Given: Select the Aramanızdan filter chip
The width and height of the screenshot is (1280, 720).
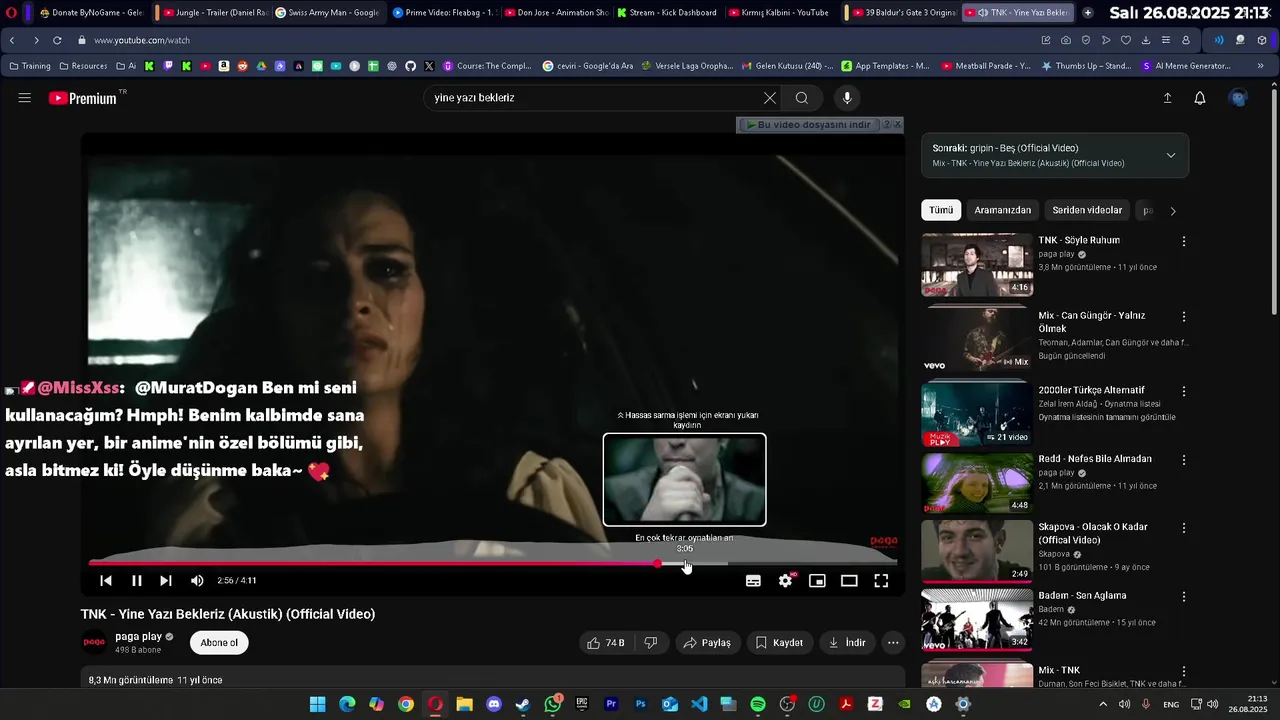Looking at the screenshot, I should pos(1002,210).
